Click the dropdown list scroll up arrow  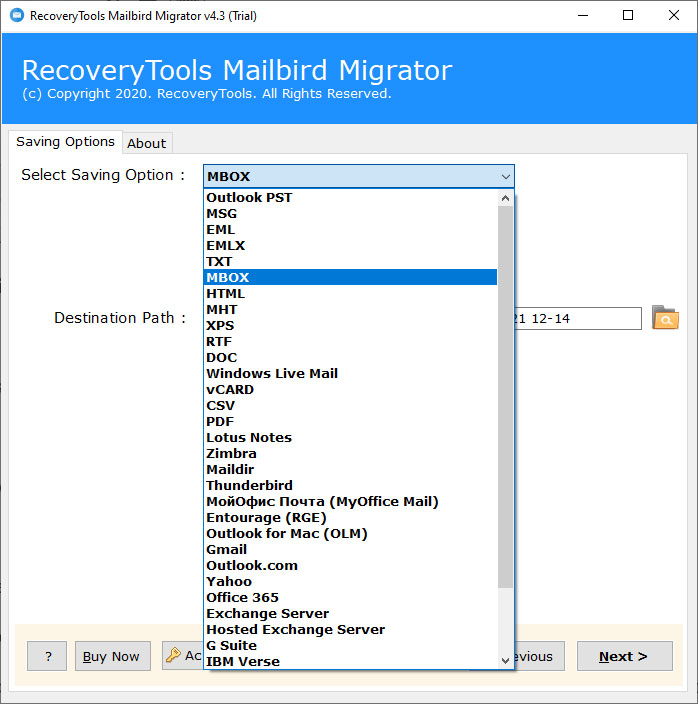click(505, 198)
